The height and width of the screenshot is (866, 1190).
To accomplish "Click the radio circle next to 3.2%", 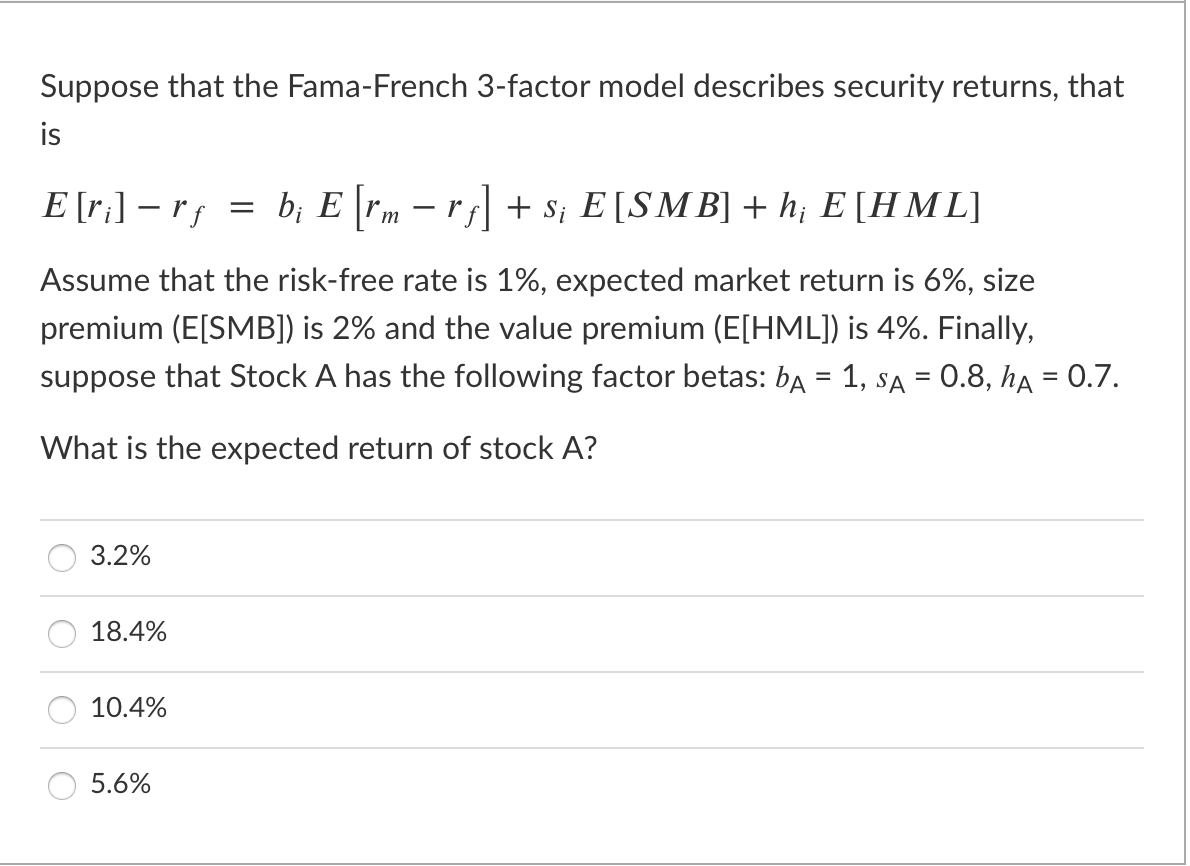I will (62, 557).
